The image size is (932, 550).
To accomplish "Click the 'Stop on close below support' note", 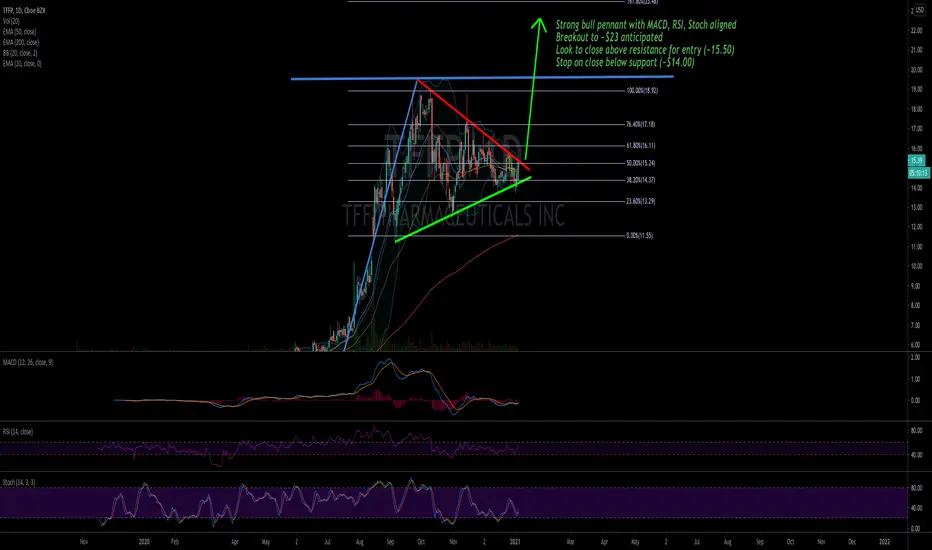I will pyautogui.click(x=625, y=62).
